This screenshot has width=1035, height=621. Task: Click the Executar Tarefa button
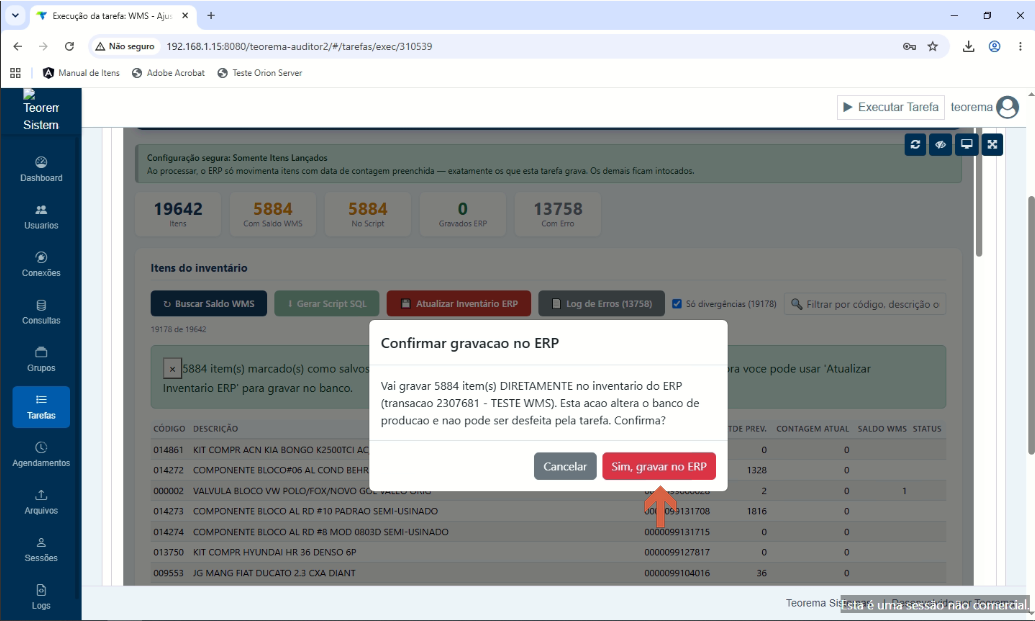pyautogui.click(x=890, y=107)
